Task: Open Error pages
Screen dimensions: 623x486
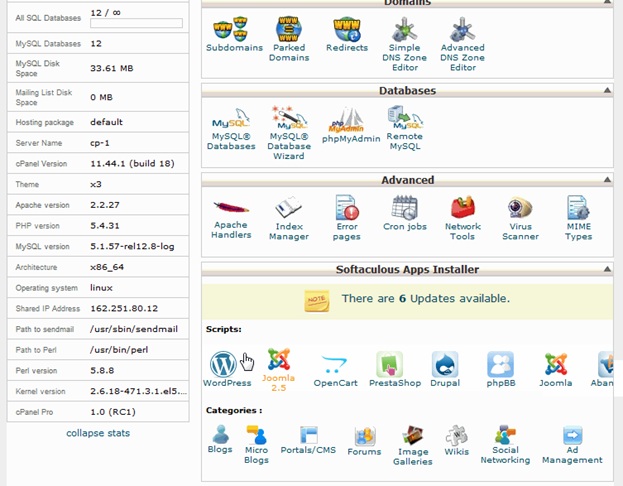Action: [347, 218]
